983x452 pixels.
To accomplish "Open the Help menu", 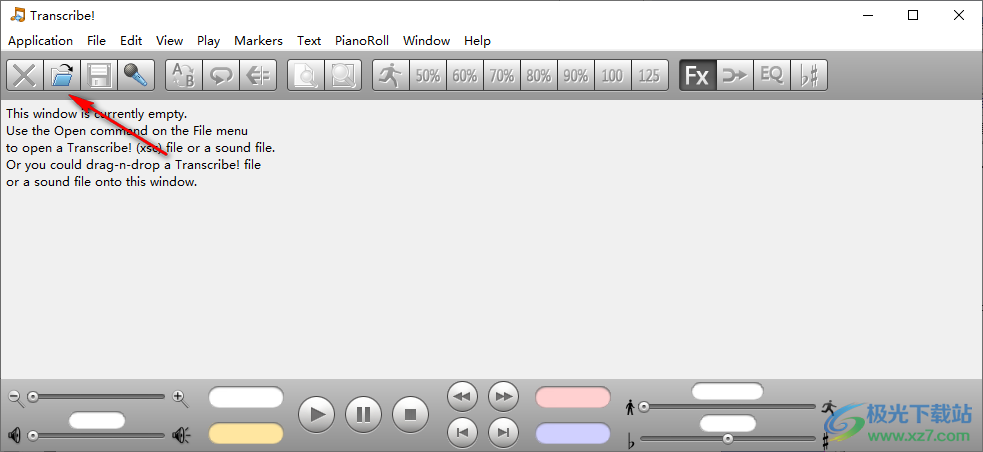I will click(477, 41).
